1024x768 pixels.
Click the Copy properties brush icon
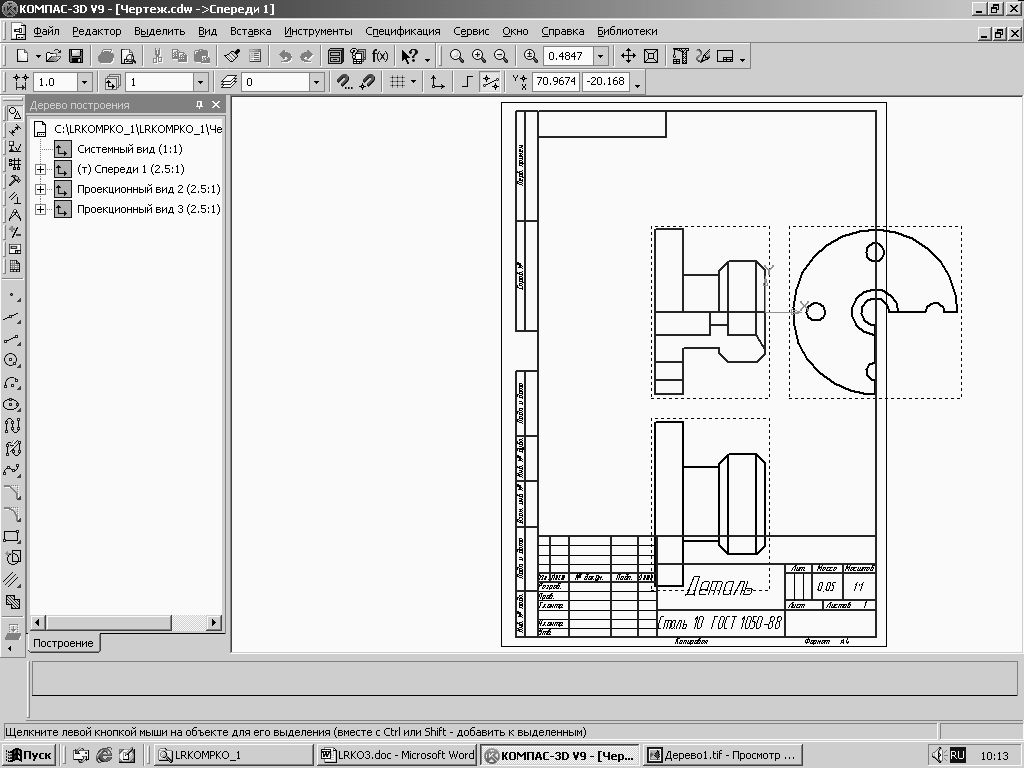click(x=232, y=56)
